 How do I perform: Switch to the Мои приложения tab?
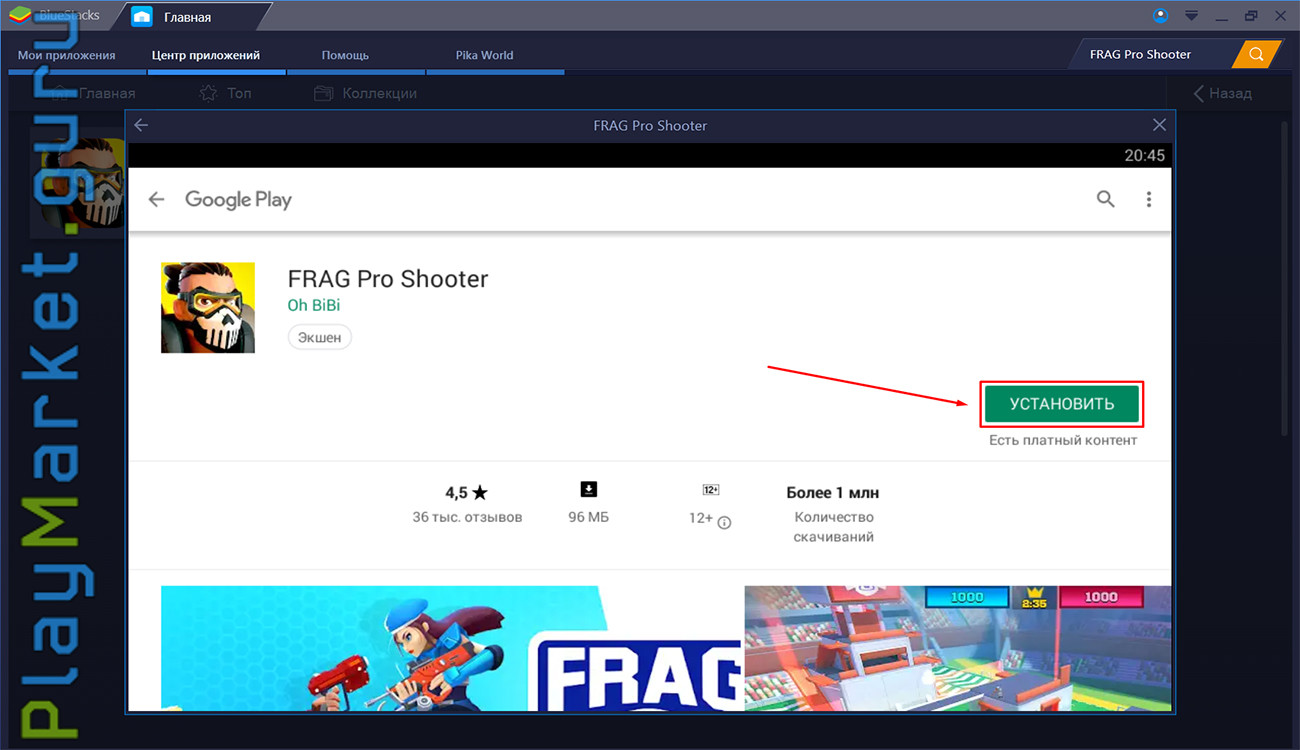(67, 55)
